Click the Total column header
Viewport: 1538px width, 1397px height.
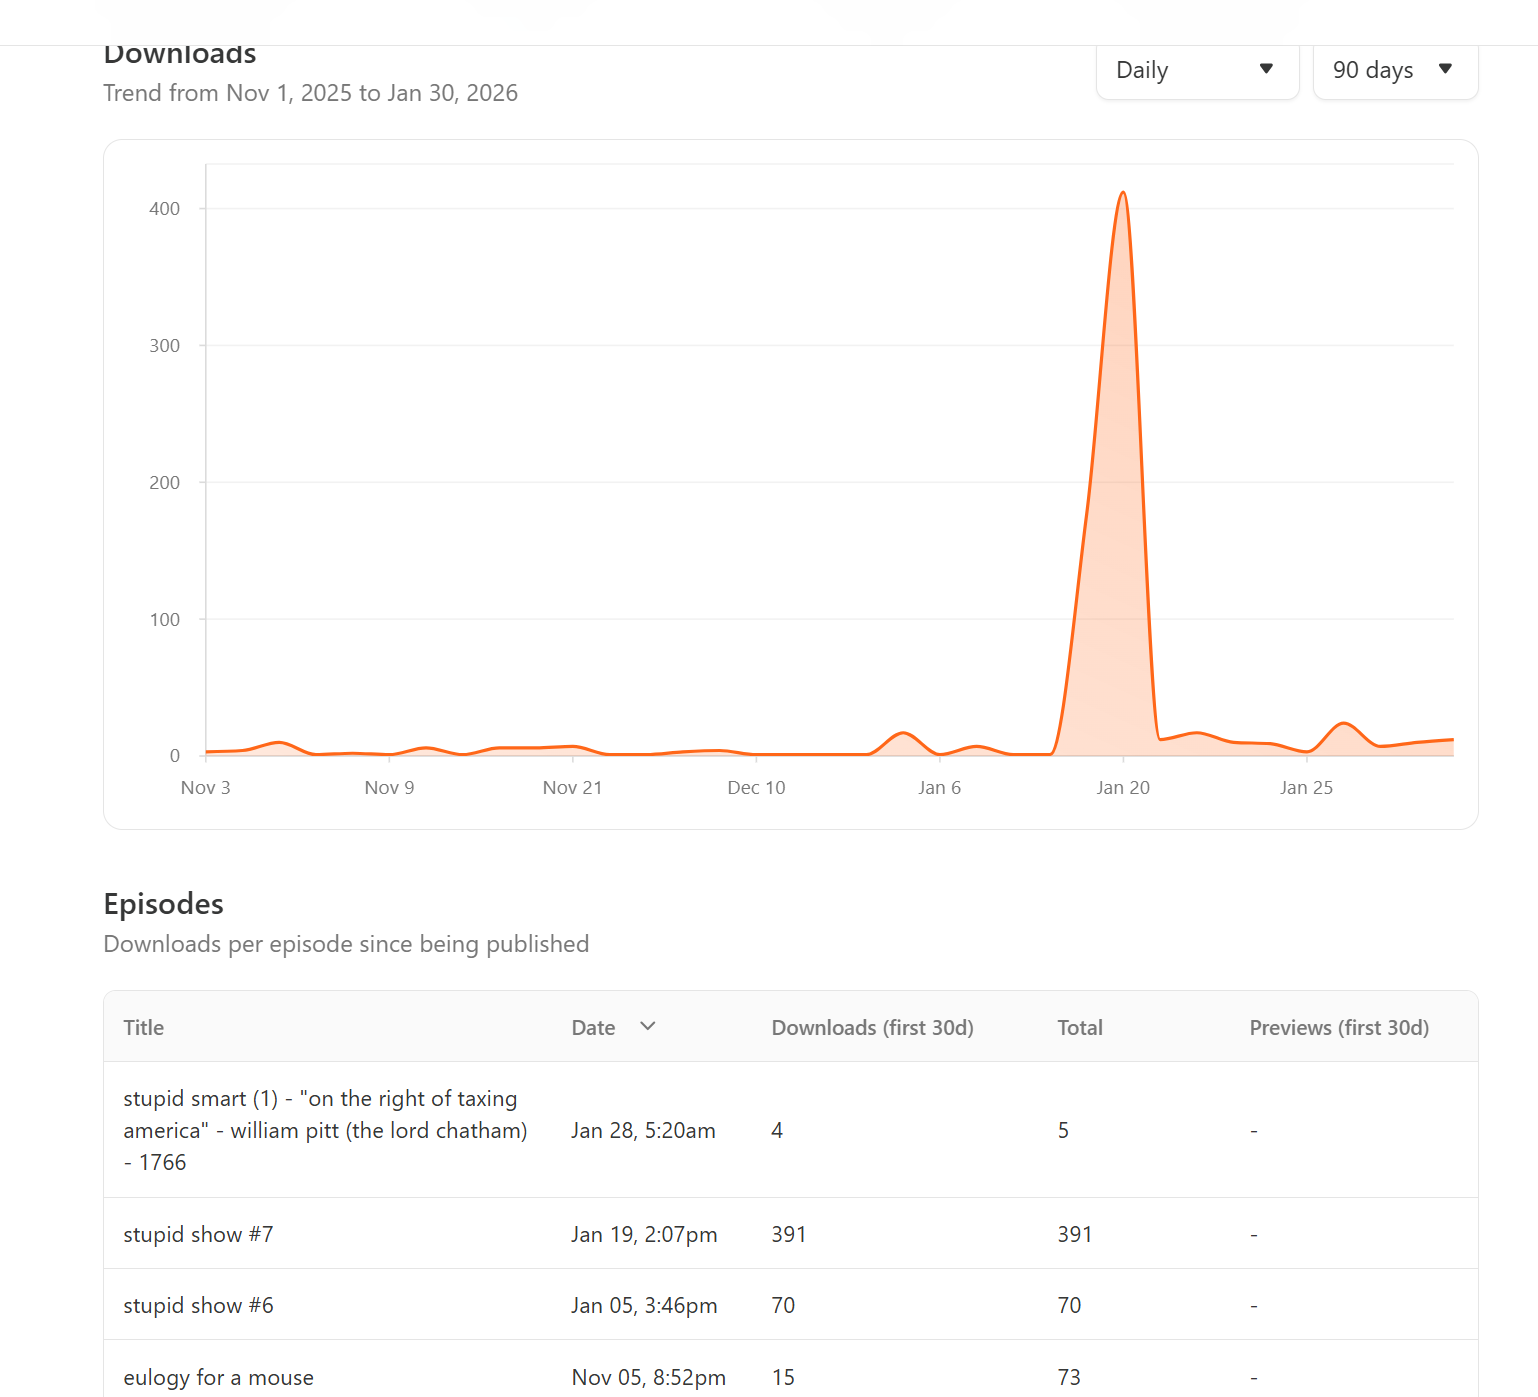[1080, 1028]
